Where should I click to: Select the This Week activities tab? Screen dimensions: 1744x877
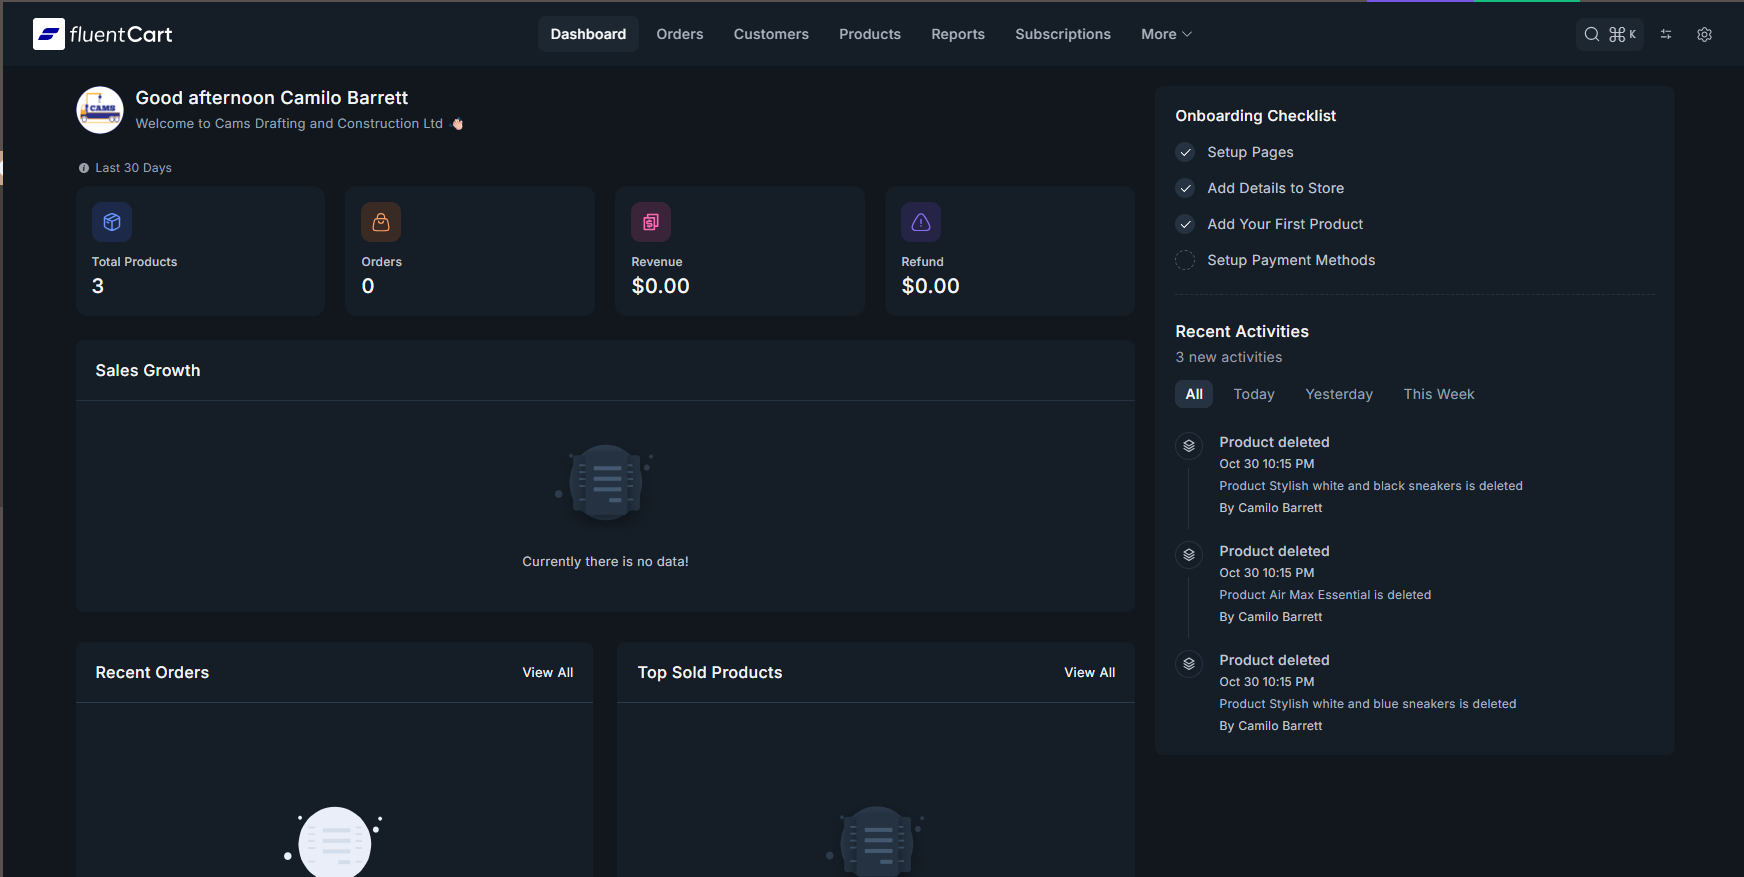point(1438,394)
